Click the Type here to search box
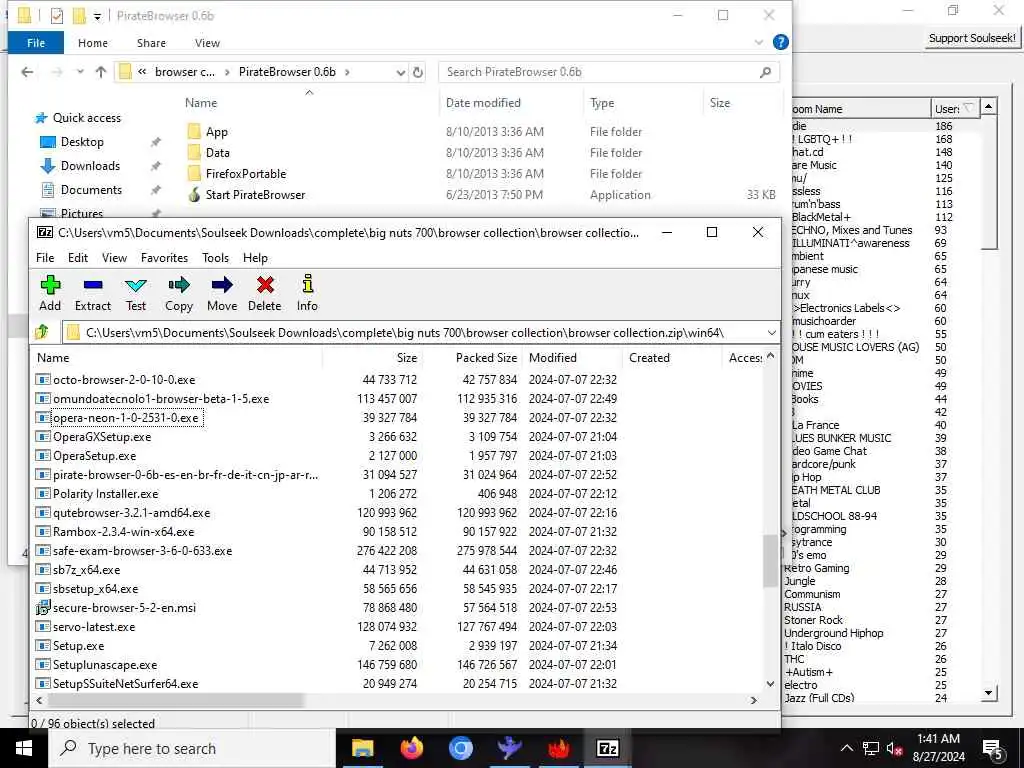This screenshot has width=1024, height=768. coord(193,748)
